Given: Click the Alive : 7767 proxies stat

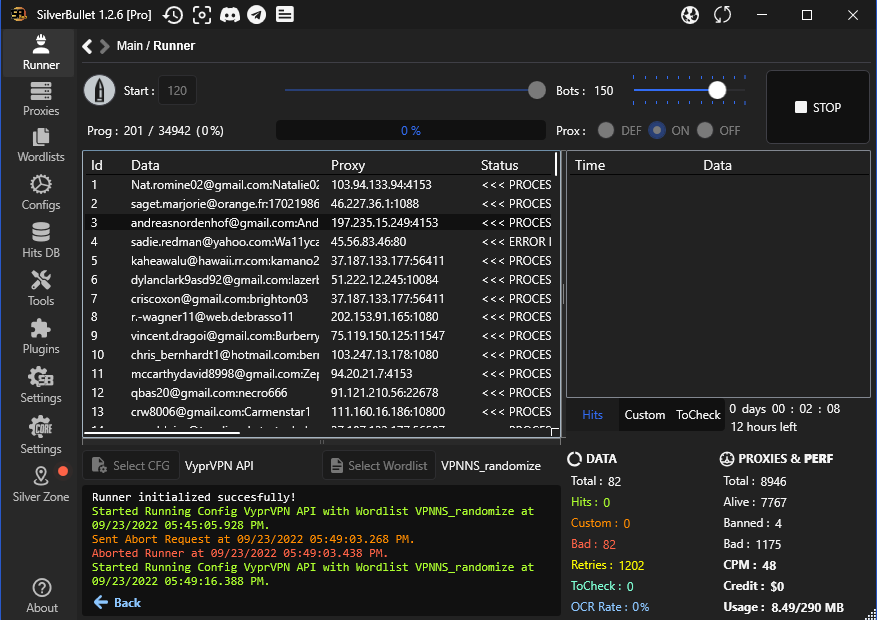Looking at the screenshot, I should coord(755,502).
